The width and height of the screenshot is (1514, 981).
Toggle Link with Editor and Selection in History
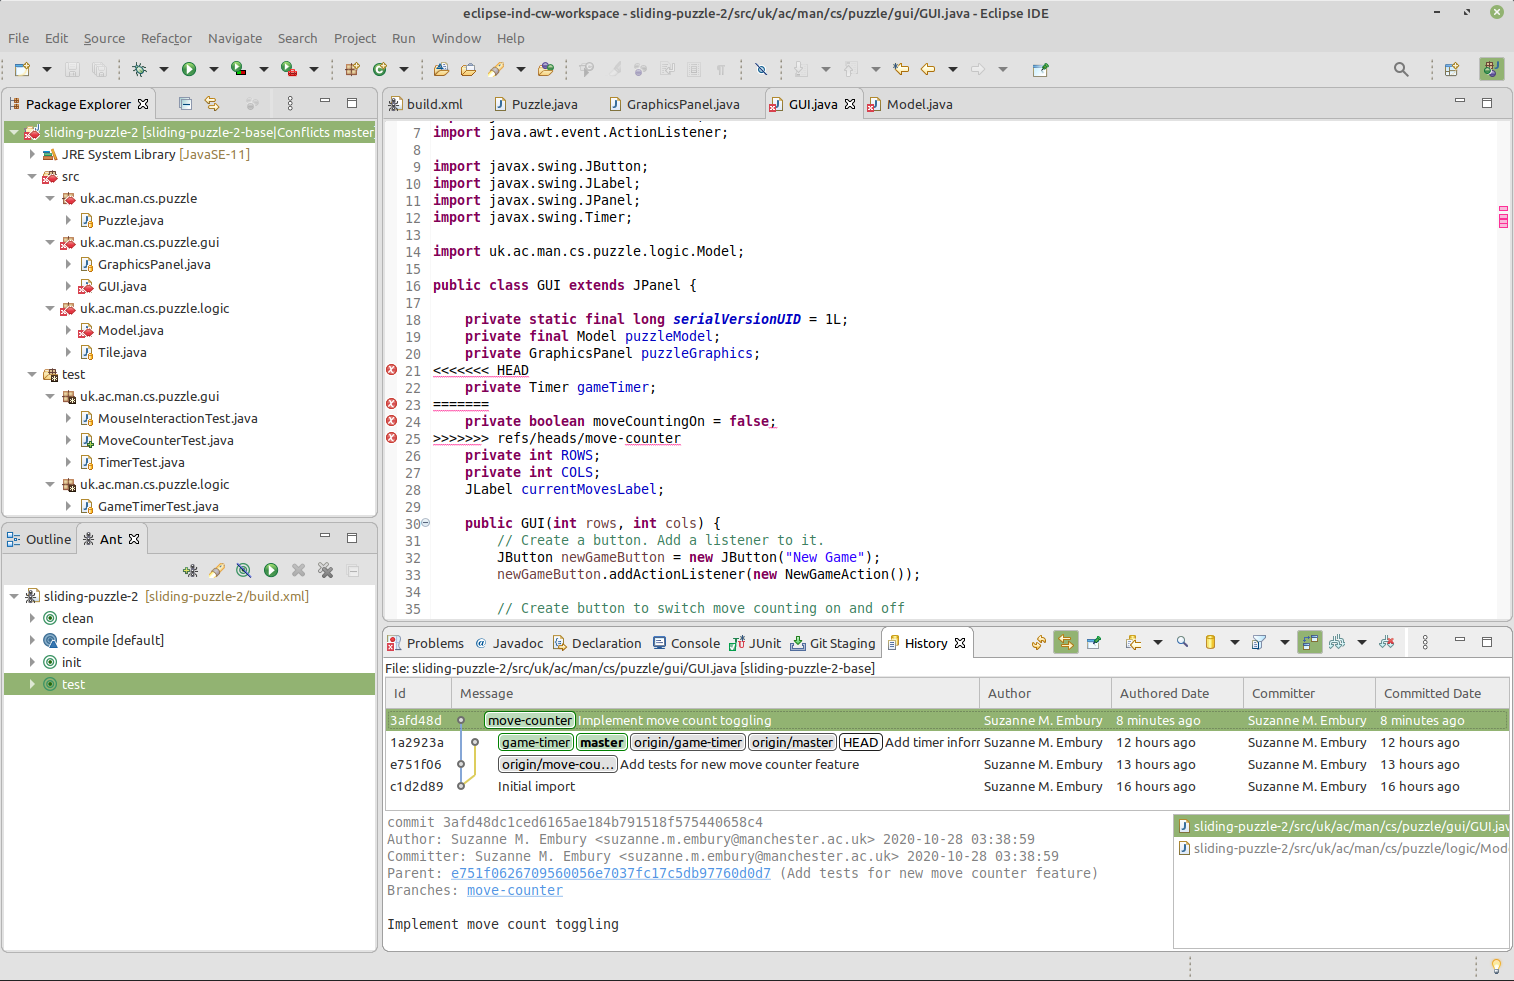[1066, 642]
